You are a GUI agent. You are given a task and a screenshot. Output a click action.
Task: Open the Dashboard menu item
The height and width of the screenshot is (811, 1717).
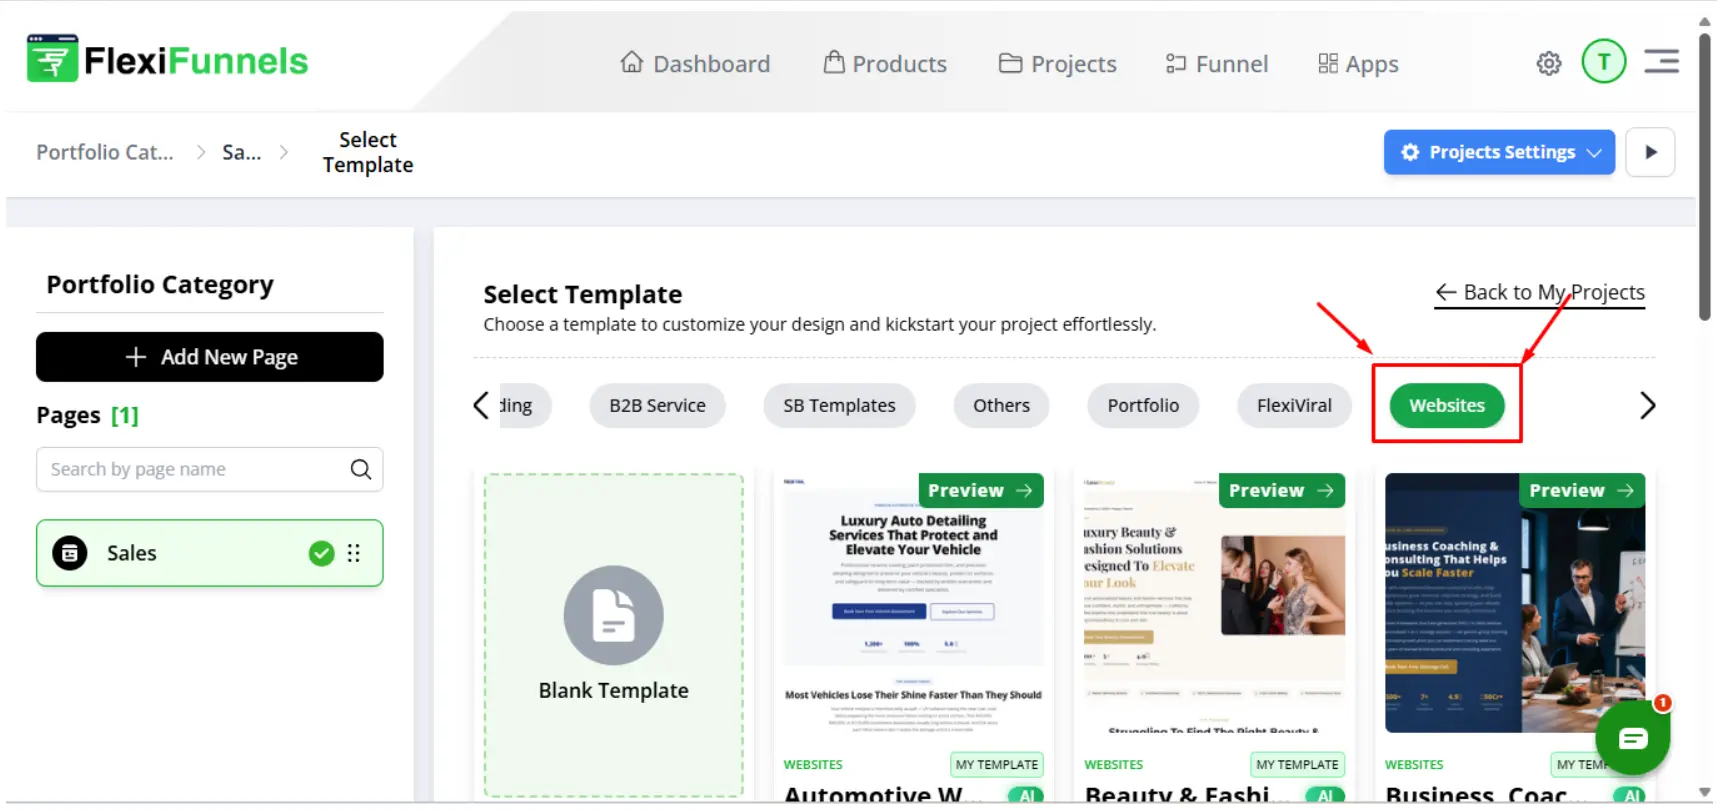(695, 64)
